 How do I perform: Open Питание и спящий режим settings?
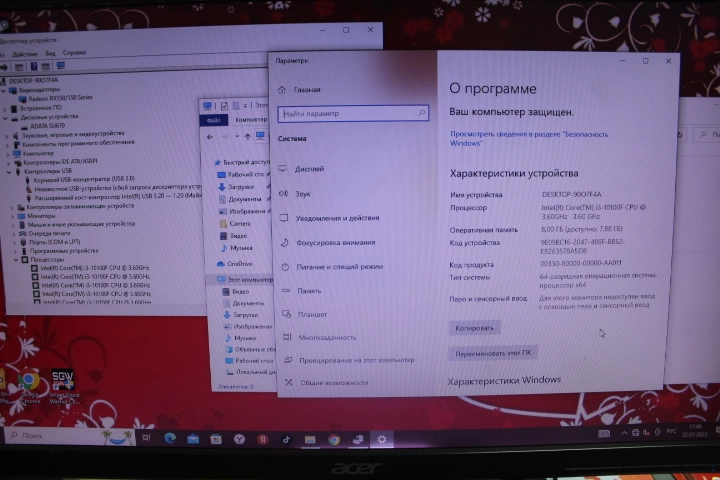(331, 267)
